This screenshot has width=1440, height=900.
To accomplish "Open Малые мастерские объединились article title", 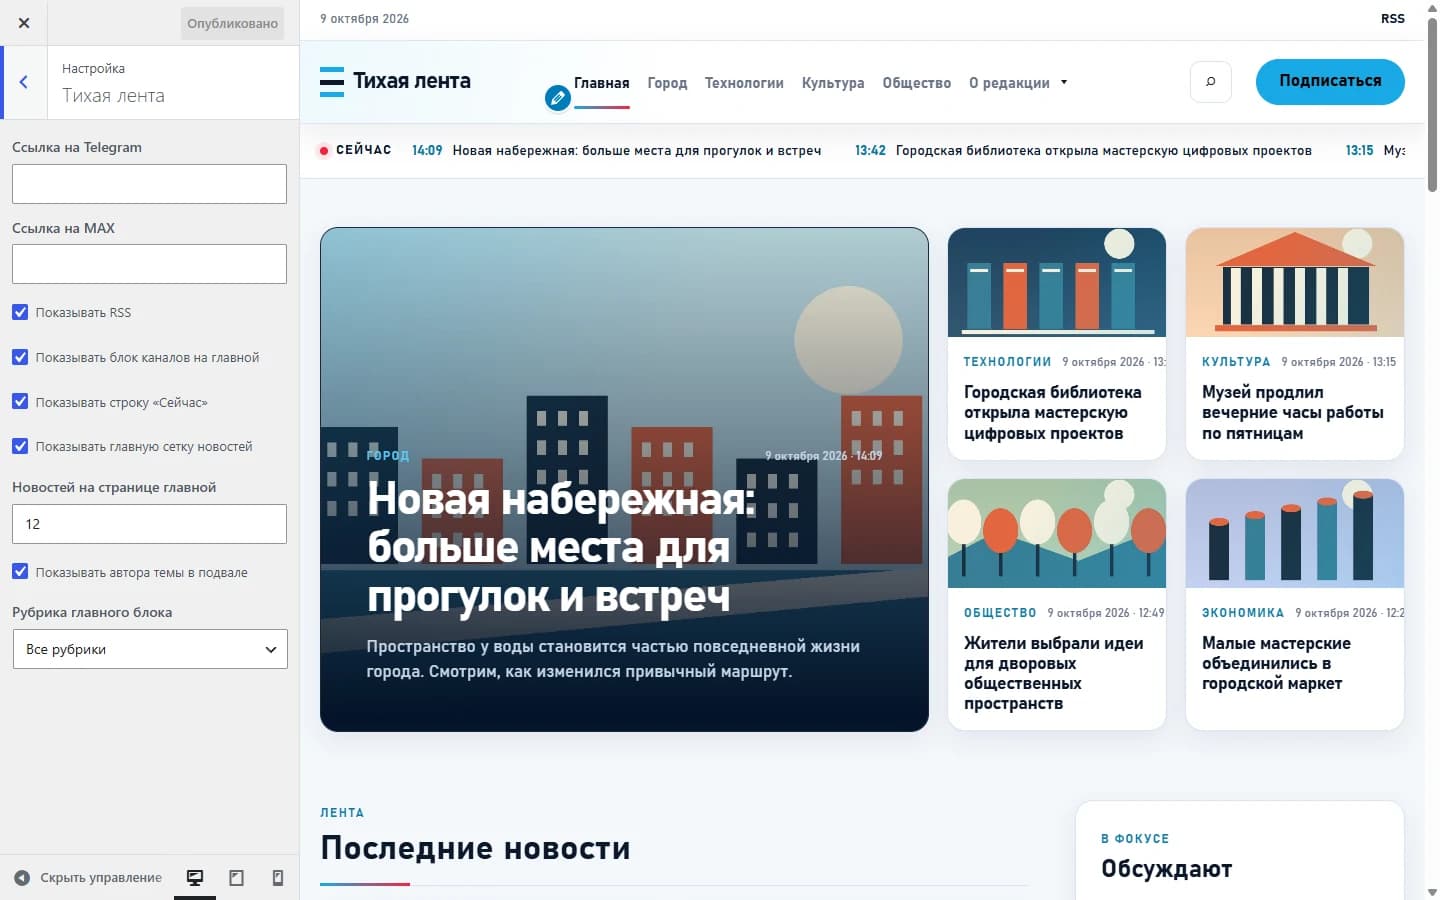I will [1276, 663].
